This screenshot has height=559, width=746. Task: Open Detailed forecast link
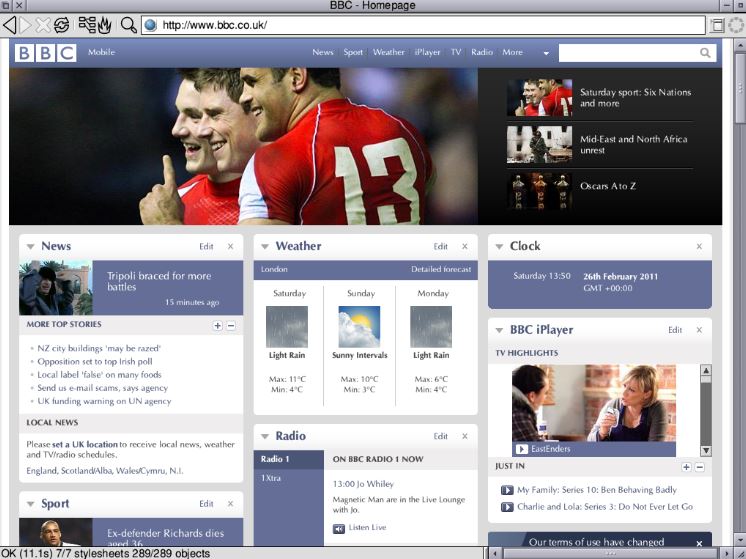pos(441,269)
